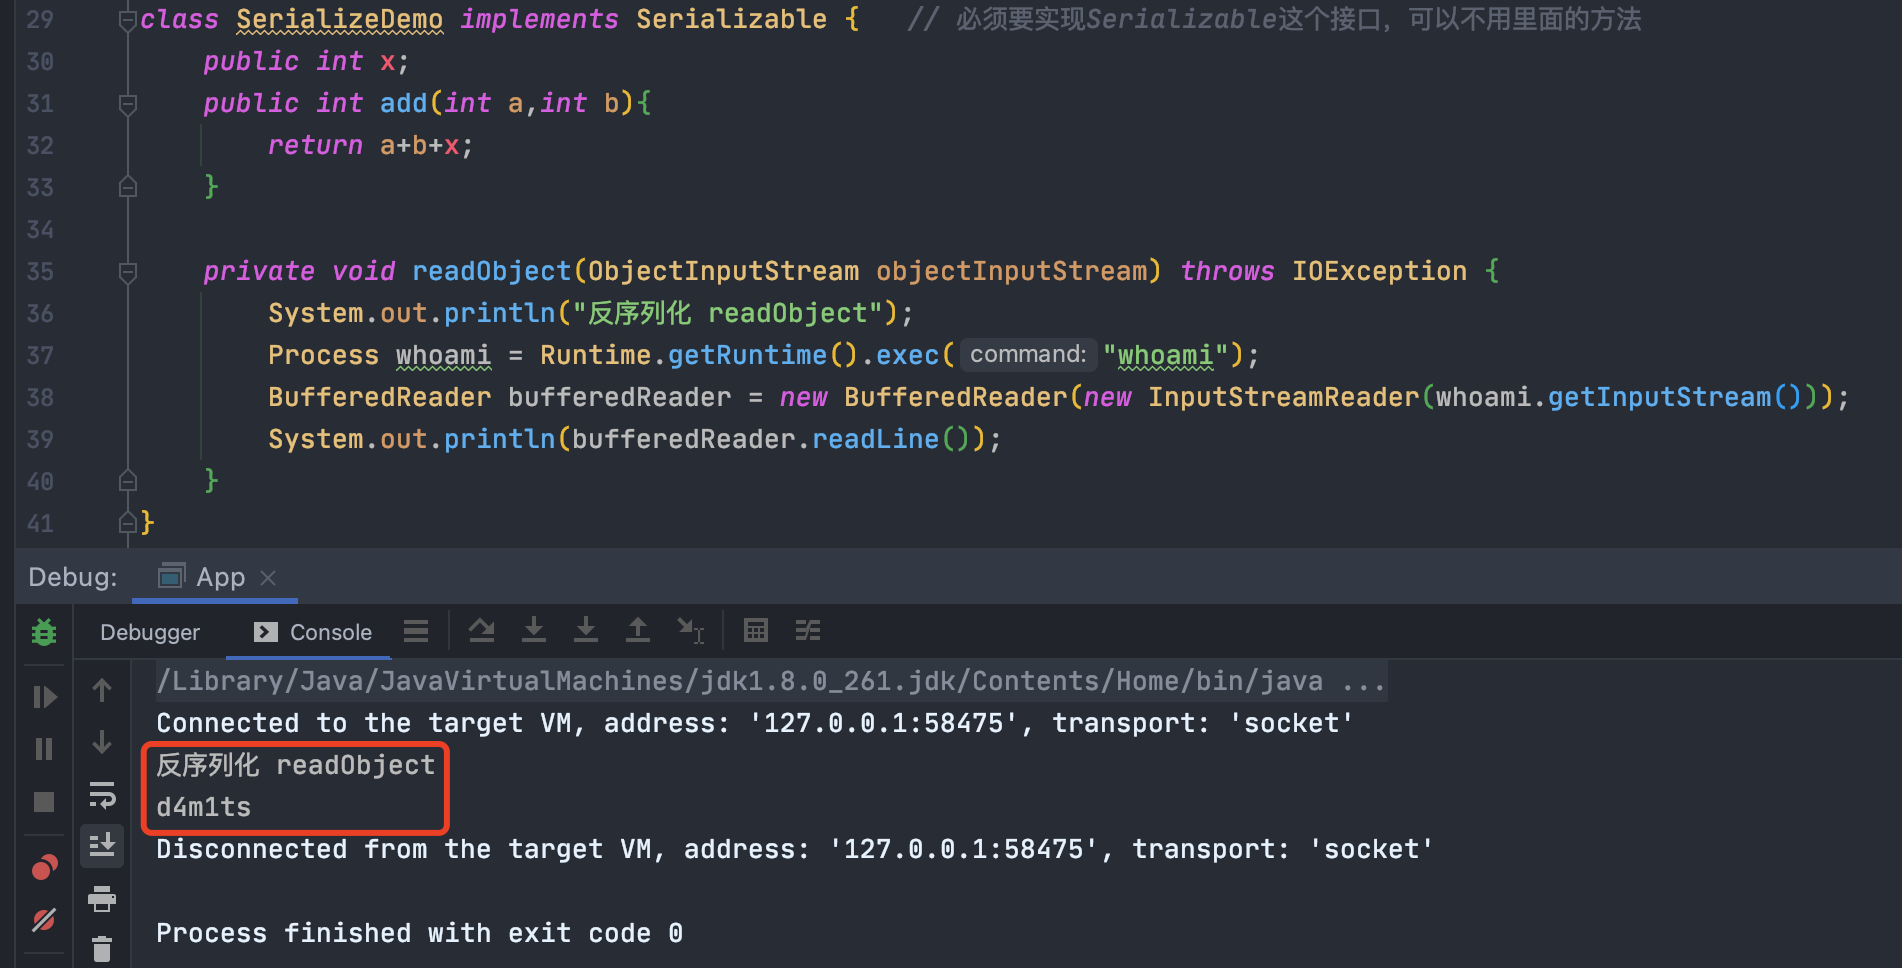Click the getInputStream call on line 38
The height and width of the screenshot is (968, 1902).
(x=1659, y=397)
